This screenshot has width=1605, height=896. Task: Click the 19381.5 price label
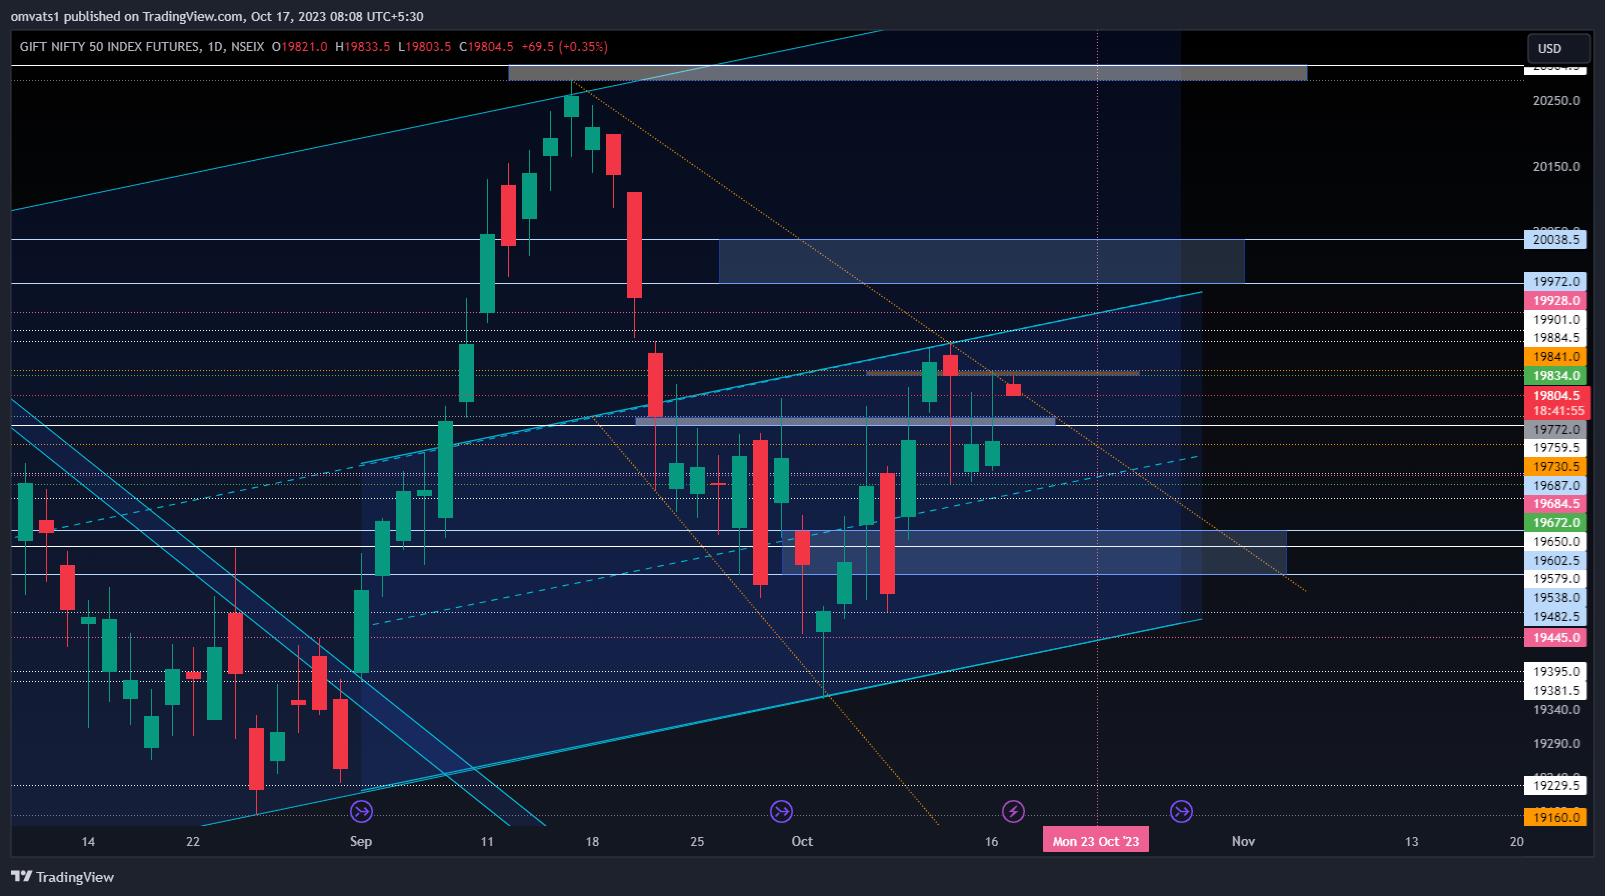[1556, 691]
